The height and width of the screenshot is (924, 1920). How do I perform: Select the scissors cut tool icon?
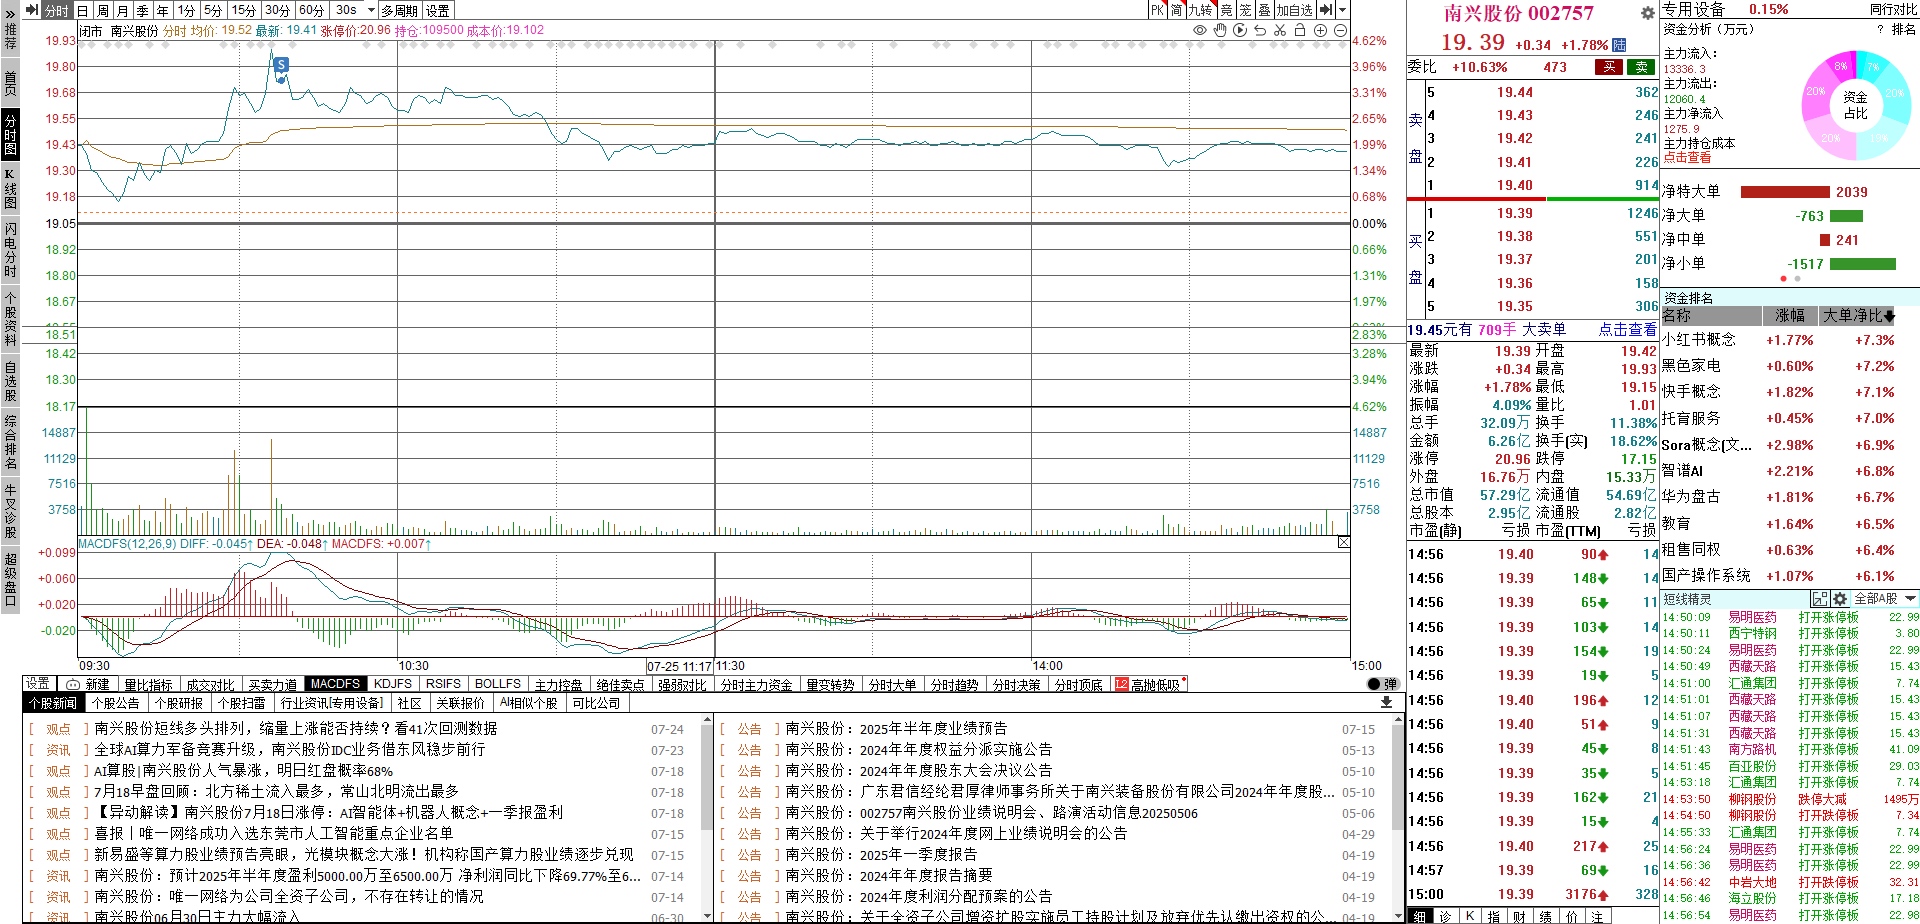1280,31
